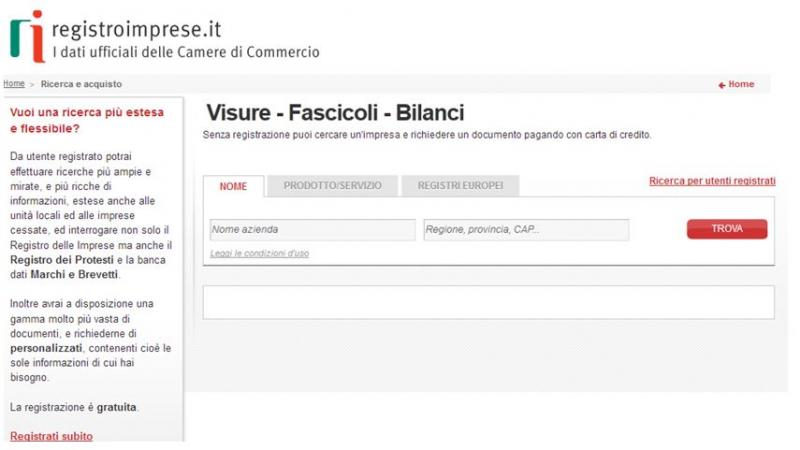Viewport: 800px width, 450px height.
Task: Read 'Leggi le condizioni d'uso' link
Action: 259,254
